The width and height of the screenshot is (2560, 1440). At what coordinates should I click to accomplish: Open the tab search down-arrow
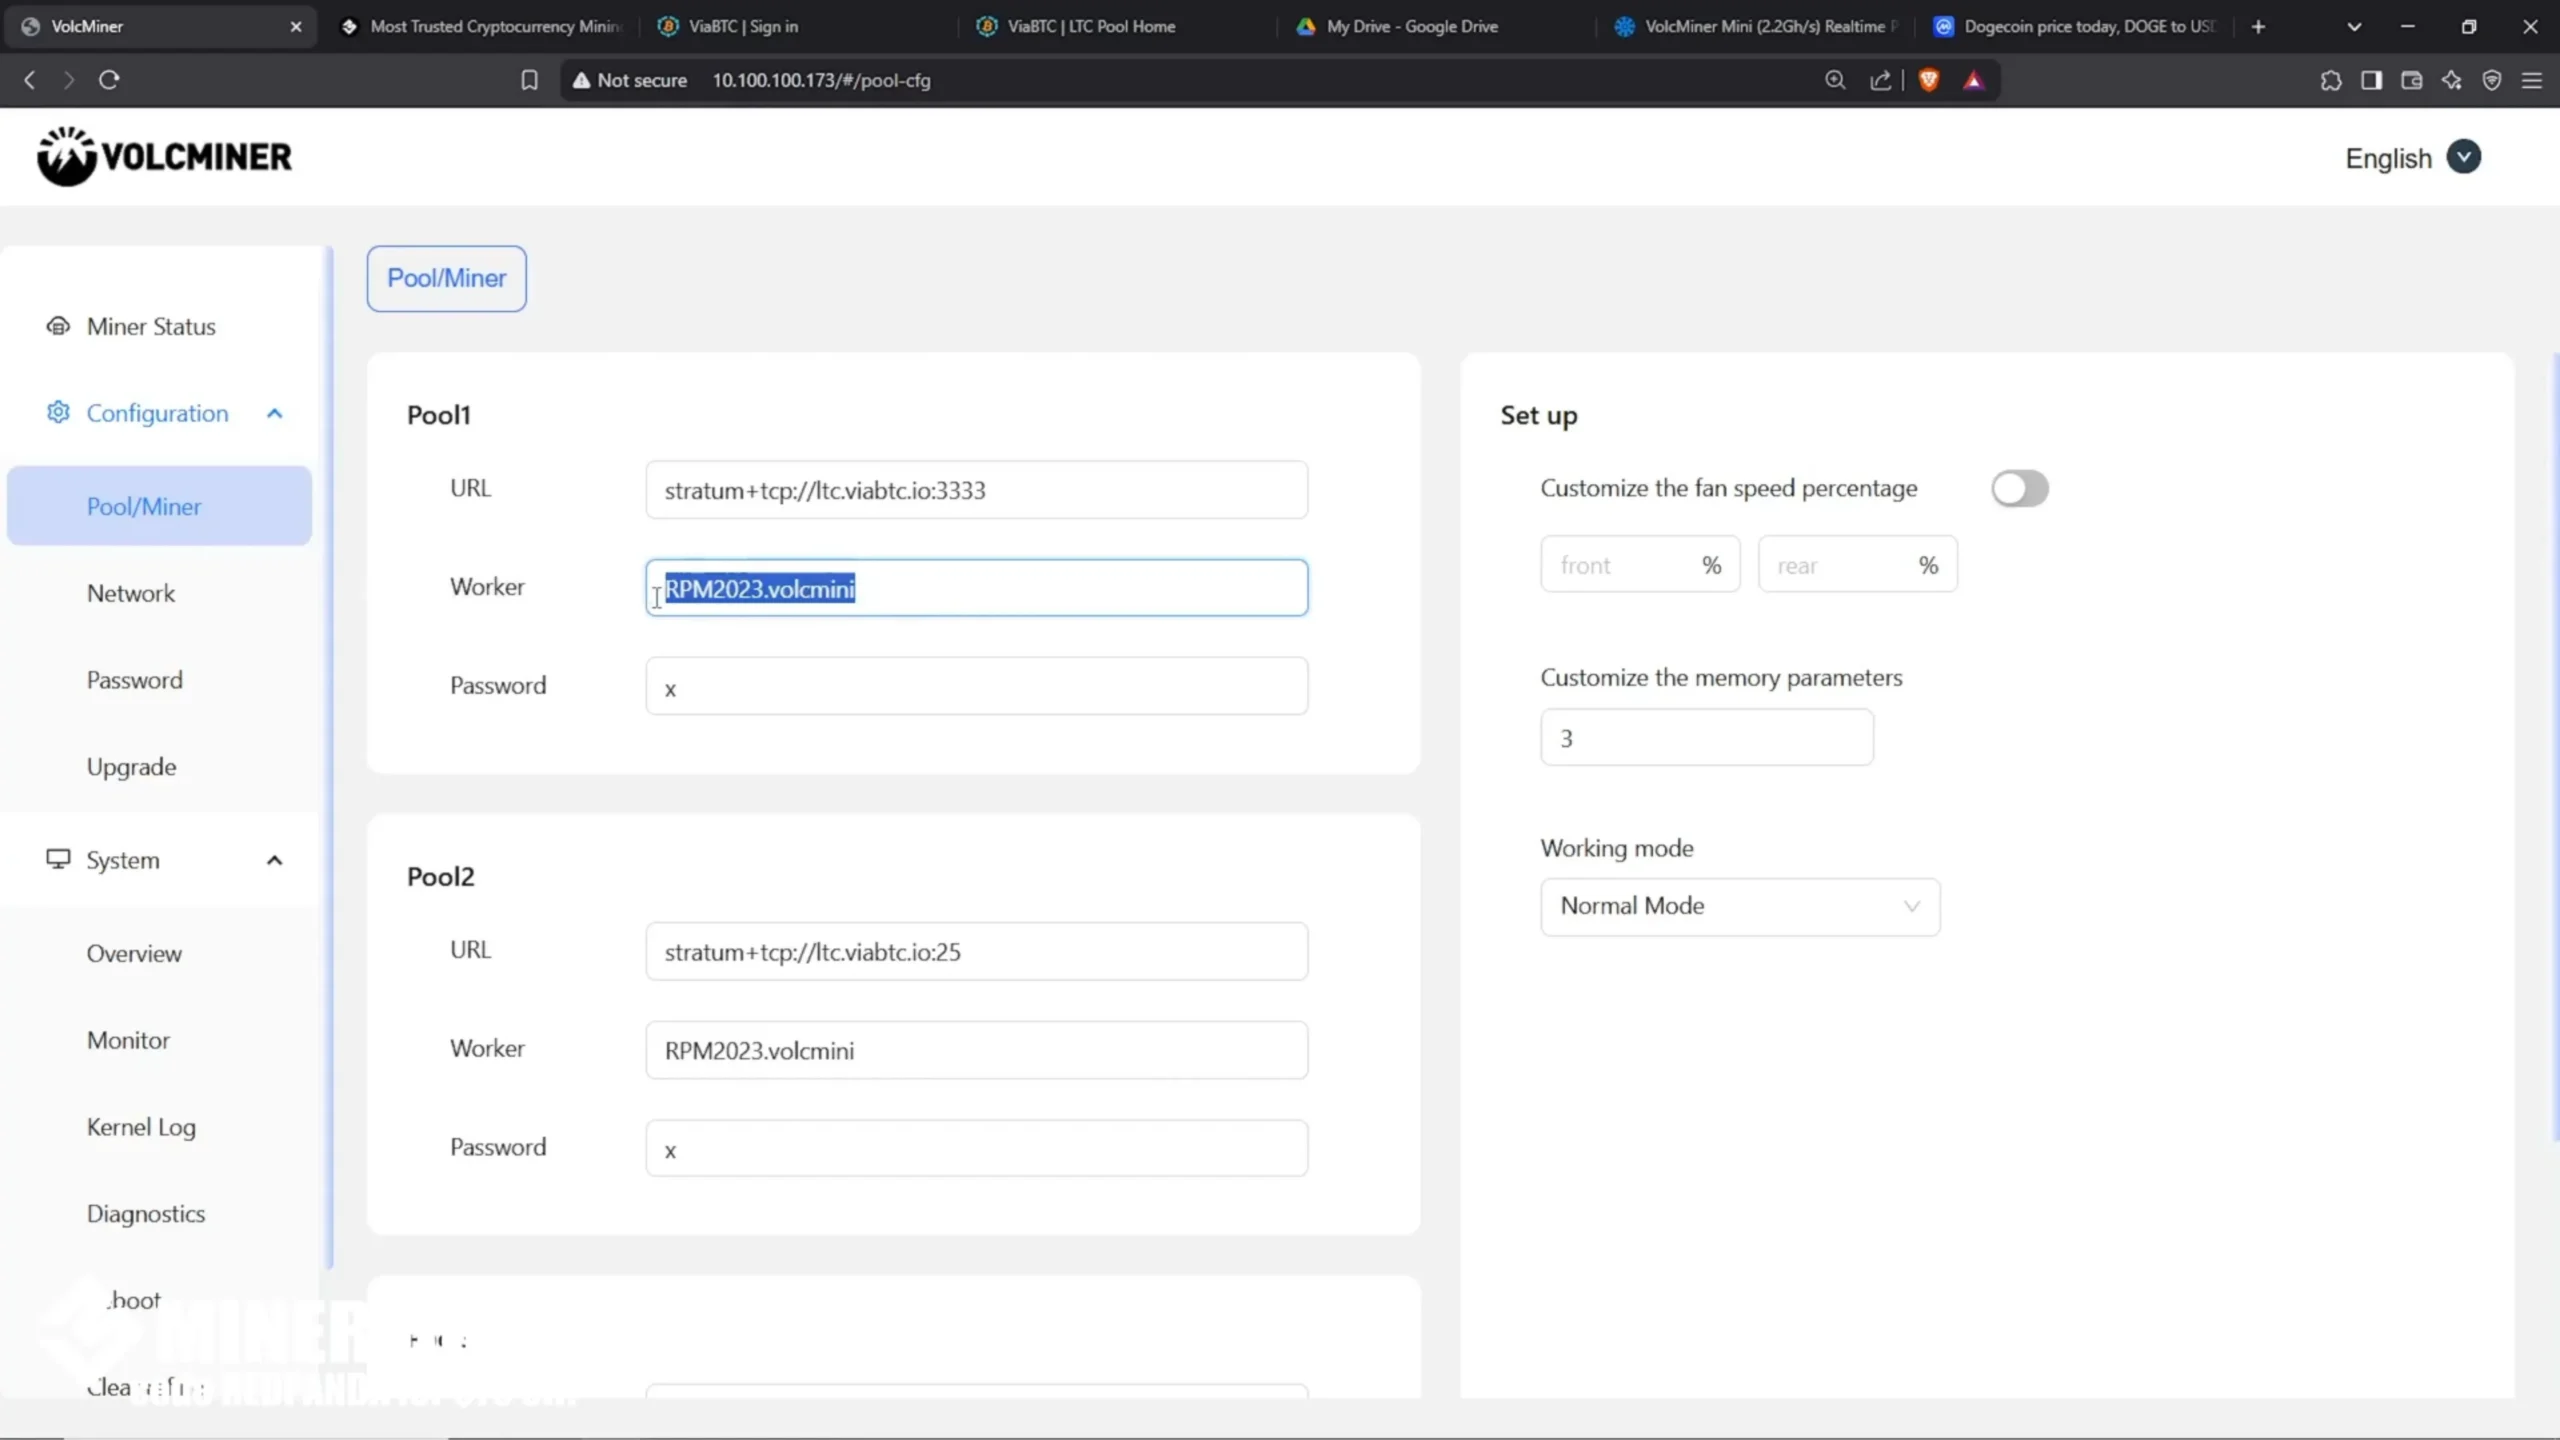click(x=2354, y=27)
